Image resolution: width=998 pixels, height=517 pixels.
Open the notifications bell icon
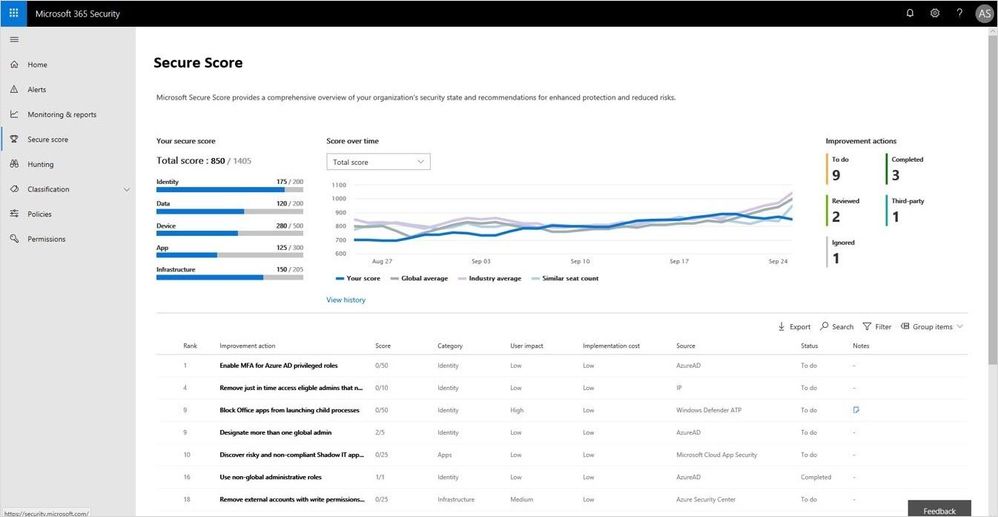(910, 13)
